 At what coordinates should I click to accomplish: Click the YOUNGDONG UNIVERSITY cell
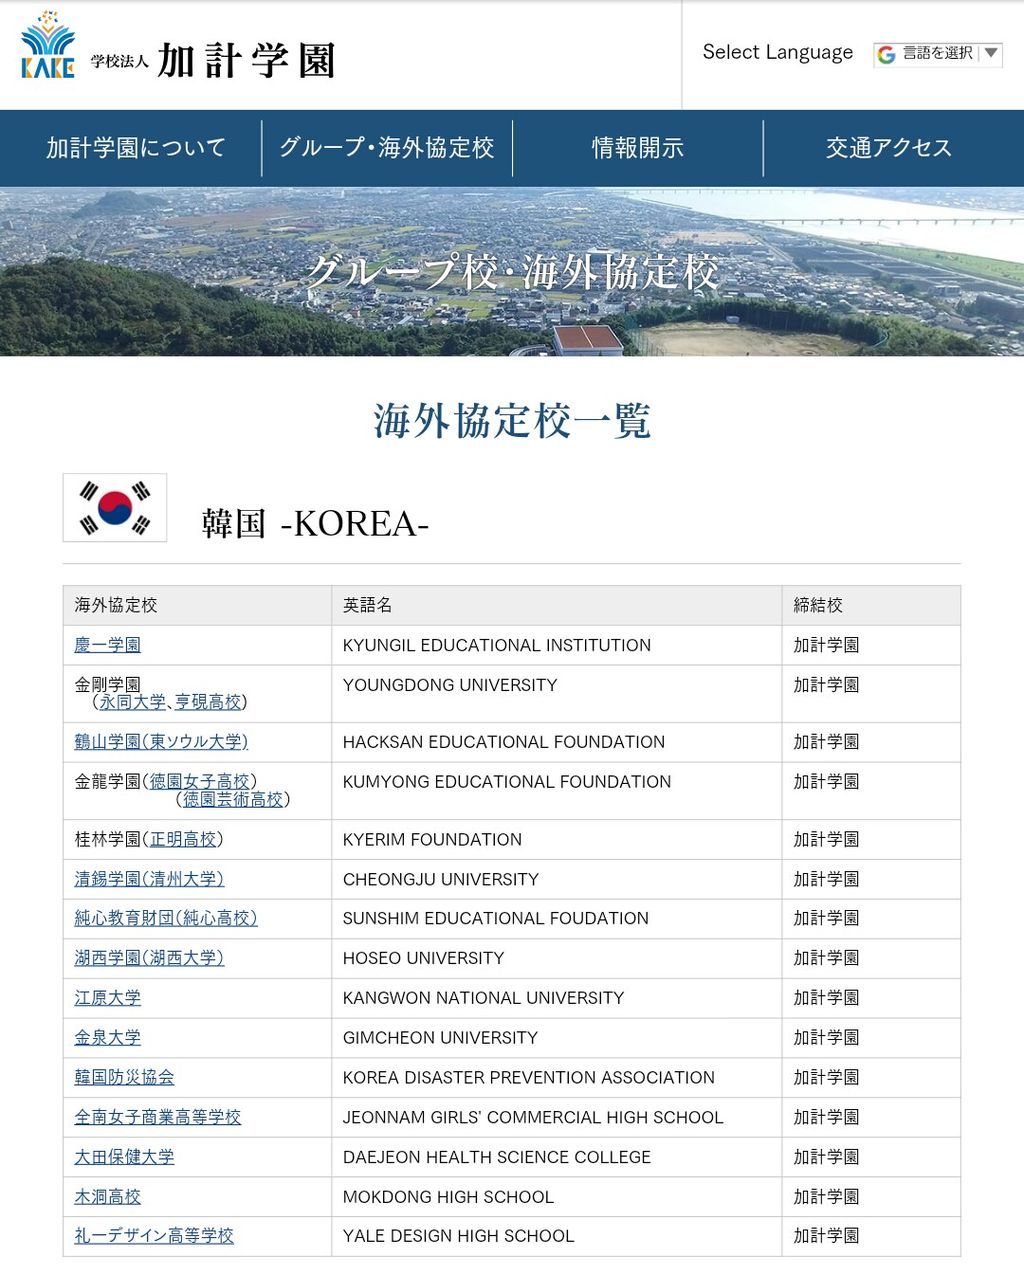pos(556,694)
